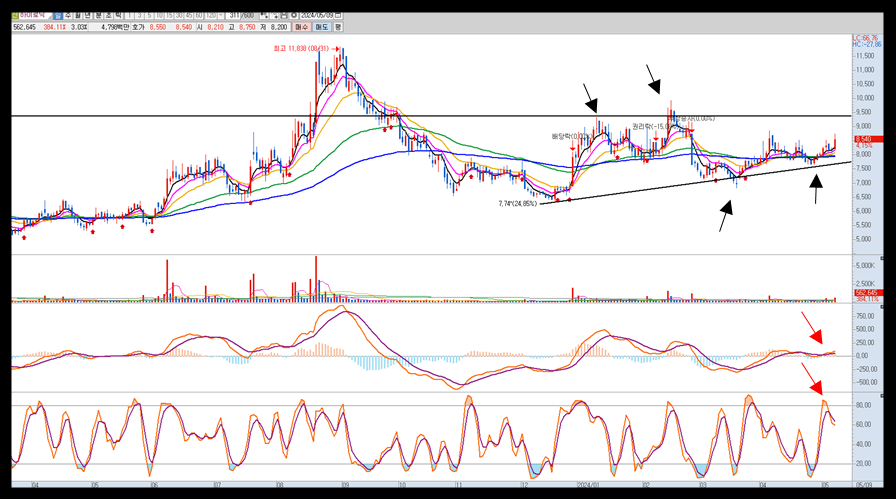Click the 562,645 volume value
The width and height of the screenshot is (896, 499).
point(25,27)
